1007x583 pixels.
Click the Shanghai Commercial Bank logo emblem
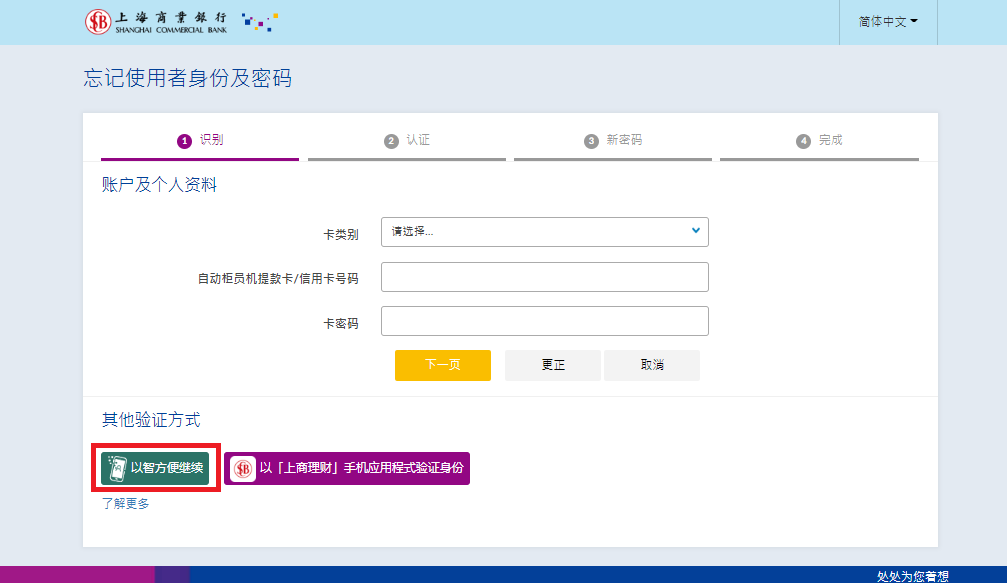pos(98,22)
